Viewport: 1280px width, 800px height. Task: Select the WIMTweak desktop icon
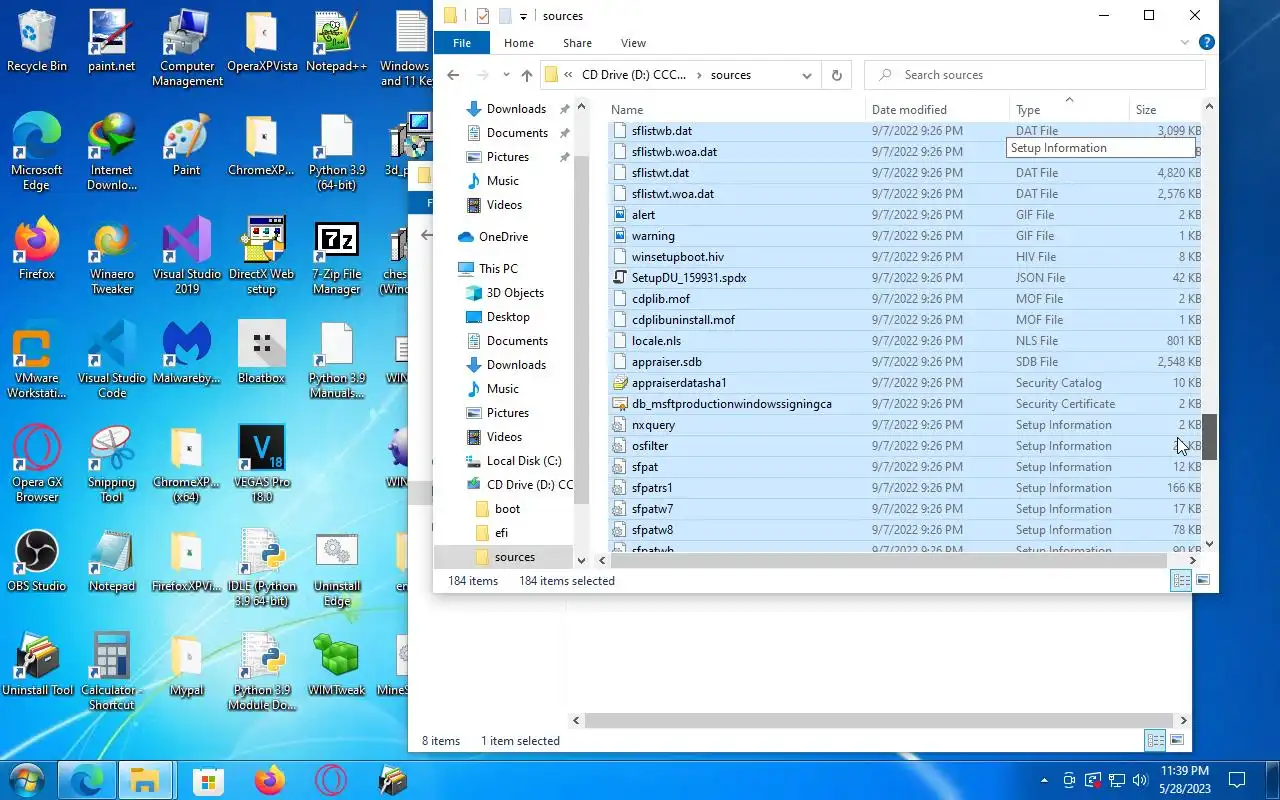click(336, 665)
